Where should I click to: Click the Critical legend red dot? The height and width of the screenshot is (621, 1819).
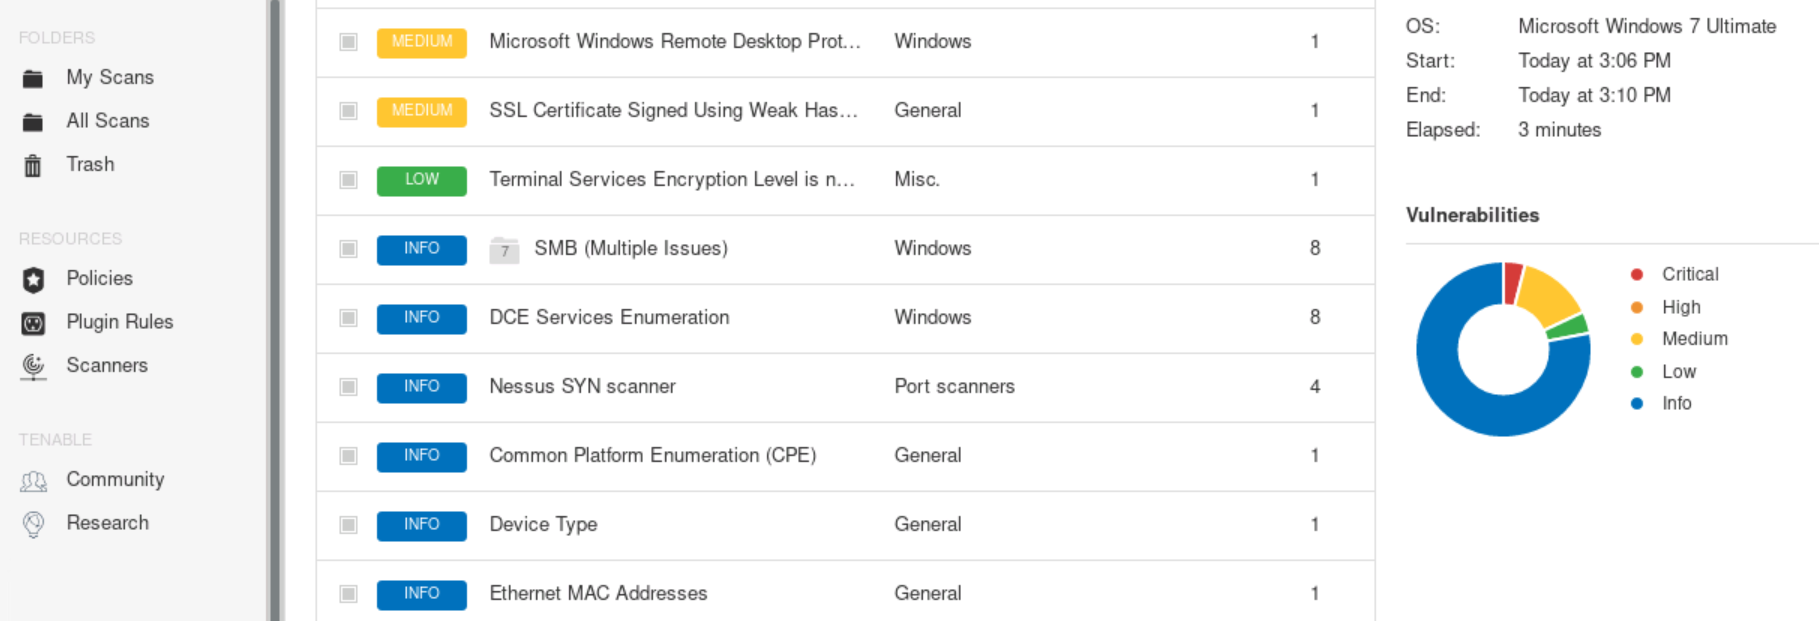click(x=1636, y=274)
